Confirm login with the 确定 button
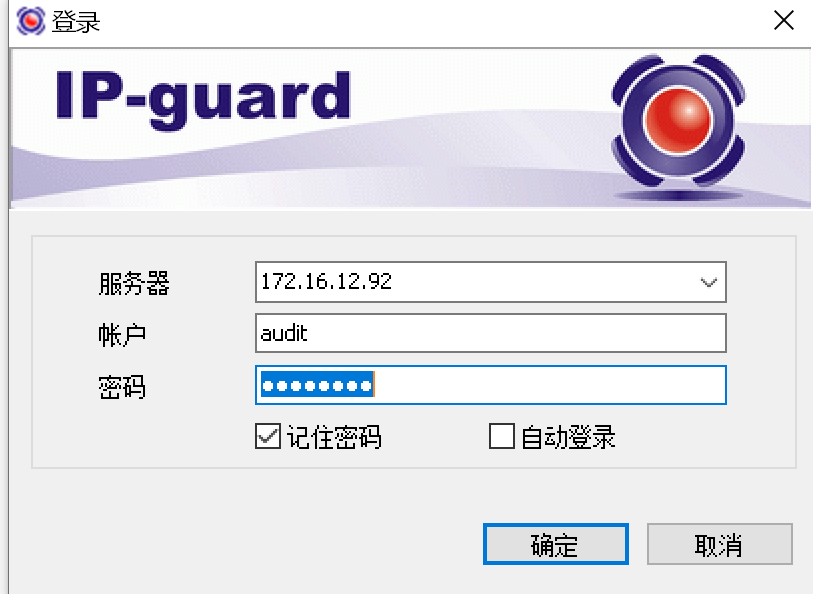The height and width of the screenshot is (594, 813). click(555, 544)
